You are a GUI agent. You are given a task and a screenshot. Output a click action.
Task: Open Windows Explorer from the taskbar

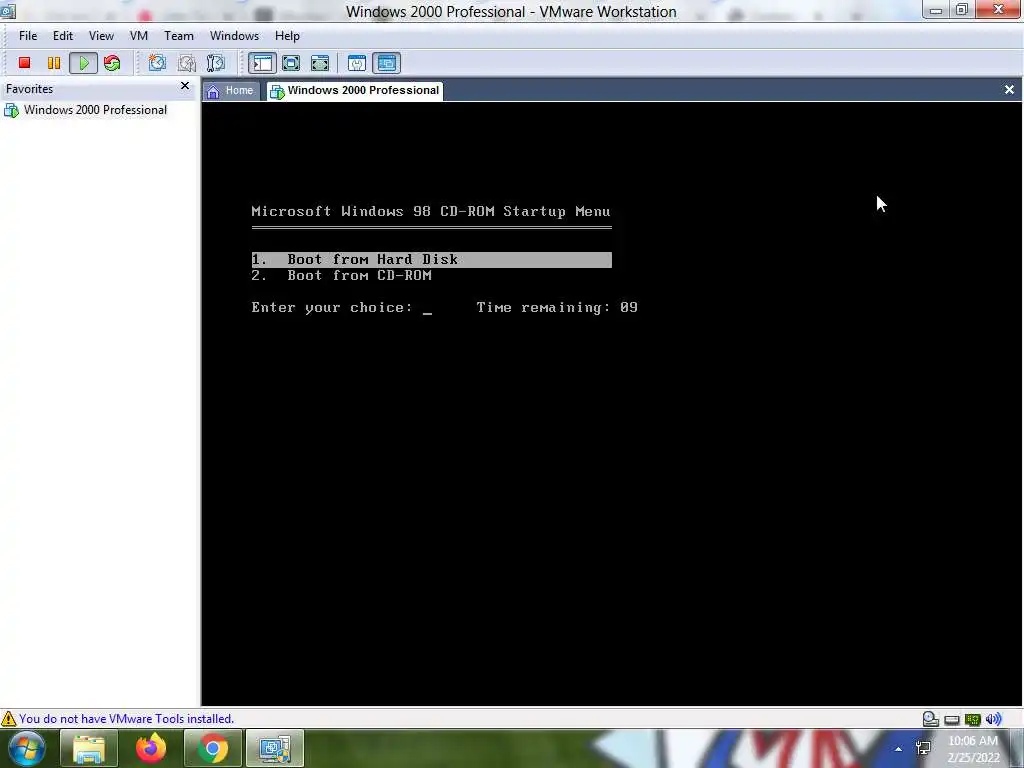click(x=89, y=748)
